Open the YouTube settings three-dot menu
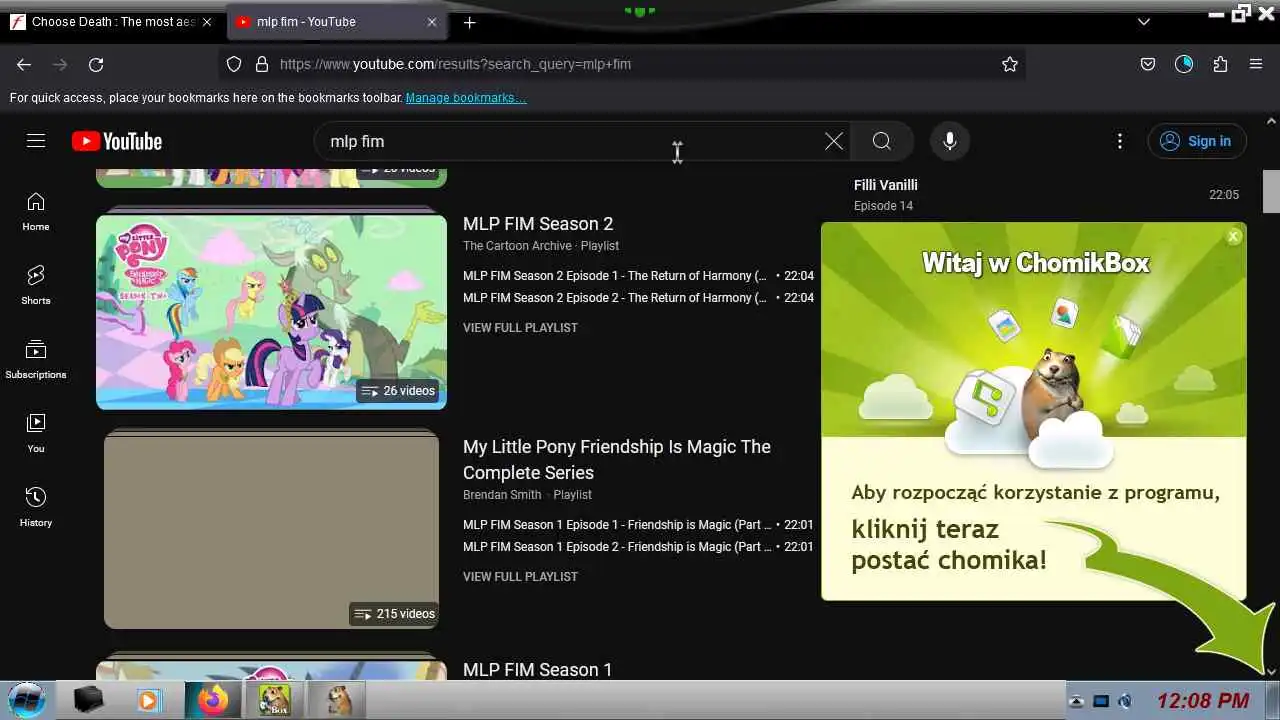This screenshot has width=1280, height=720. [x=1120, y=141]
